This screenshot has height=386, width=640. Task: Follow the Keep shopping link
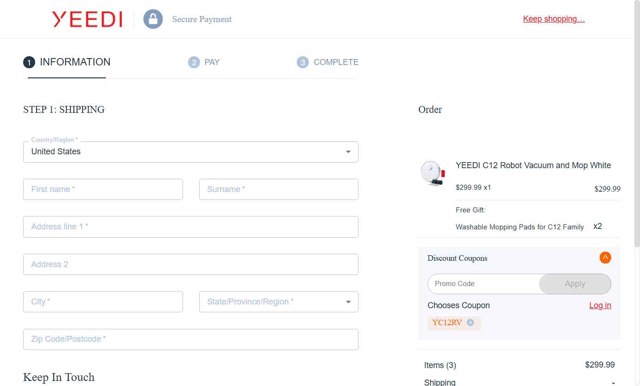[553, 19]
